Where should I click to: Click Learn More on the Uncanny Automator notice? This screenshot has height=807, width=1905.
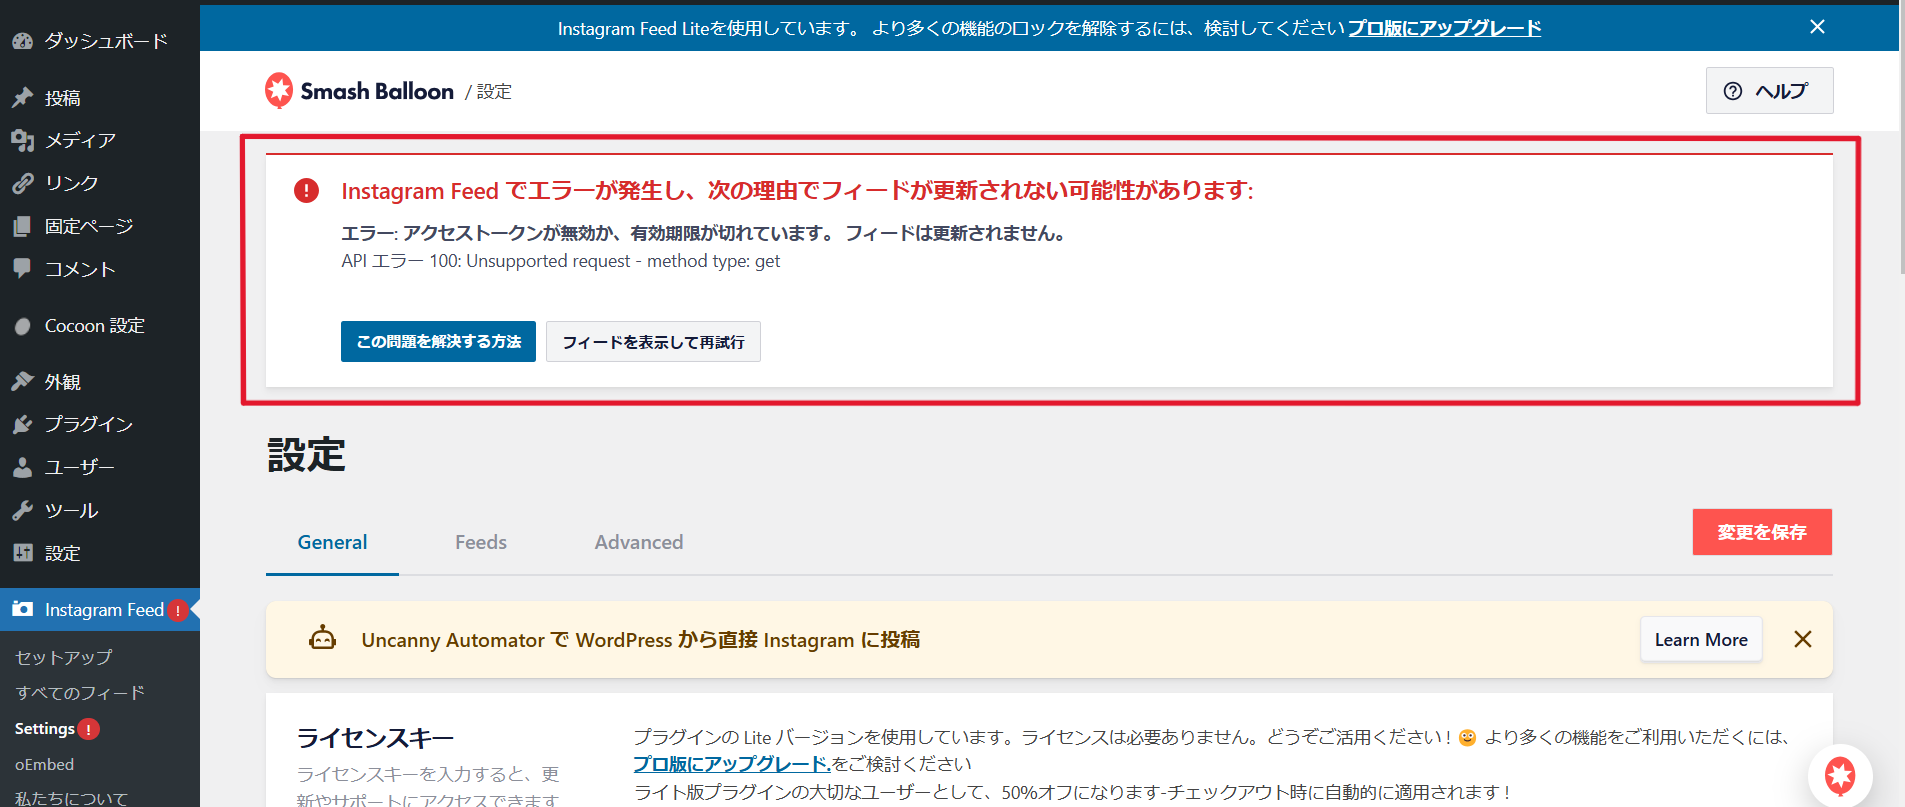[x=1700, y=640]
